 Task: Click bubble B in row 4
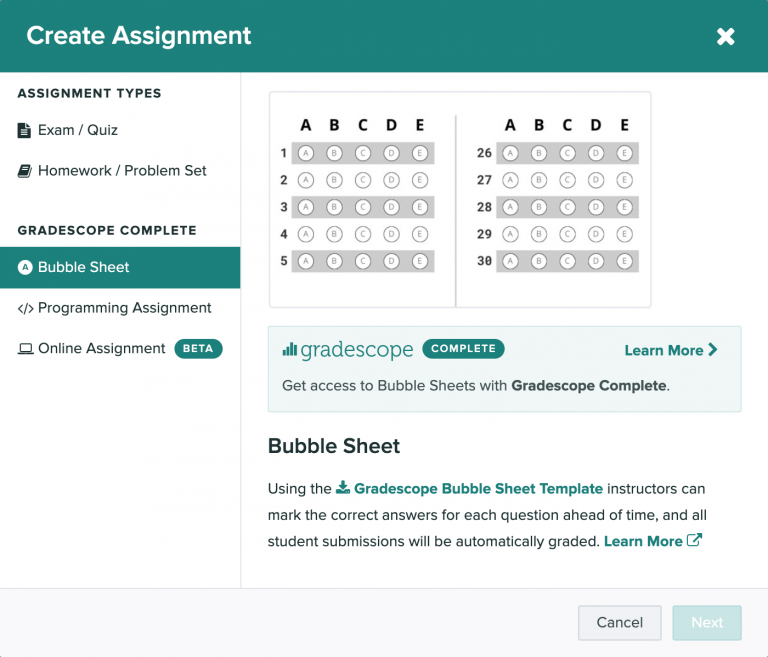point(335,234)
